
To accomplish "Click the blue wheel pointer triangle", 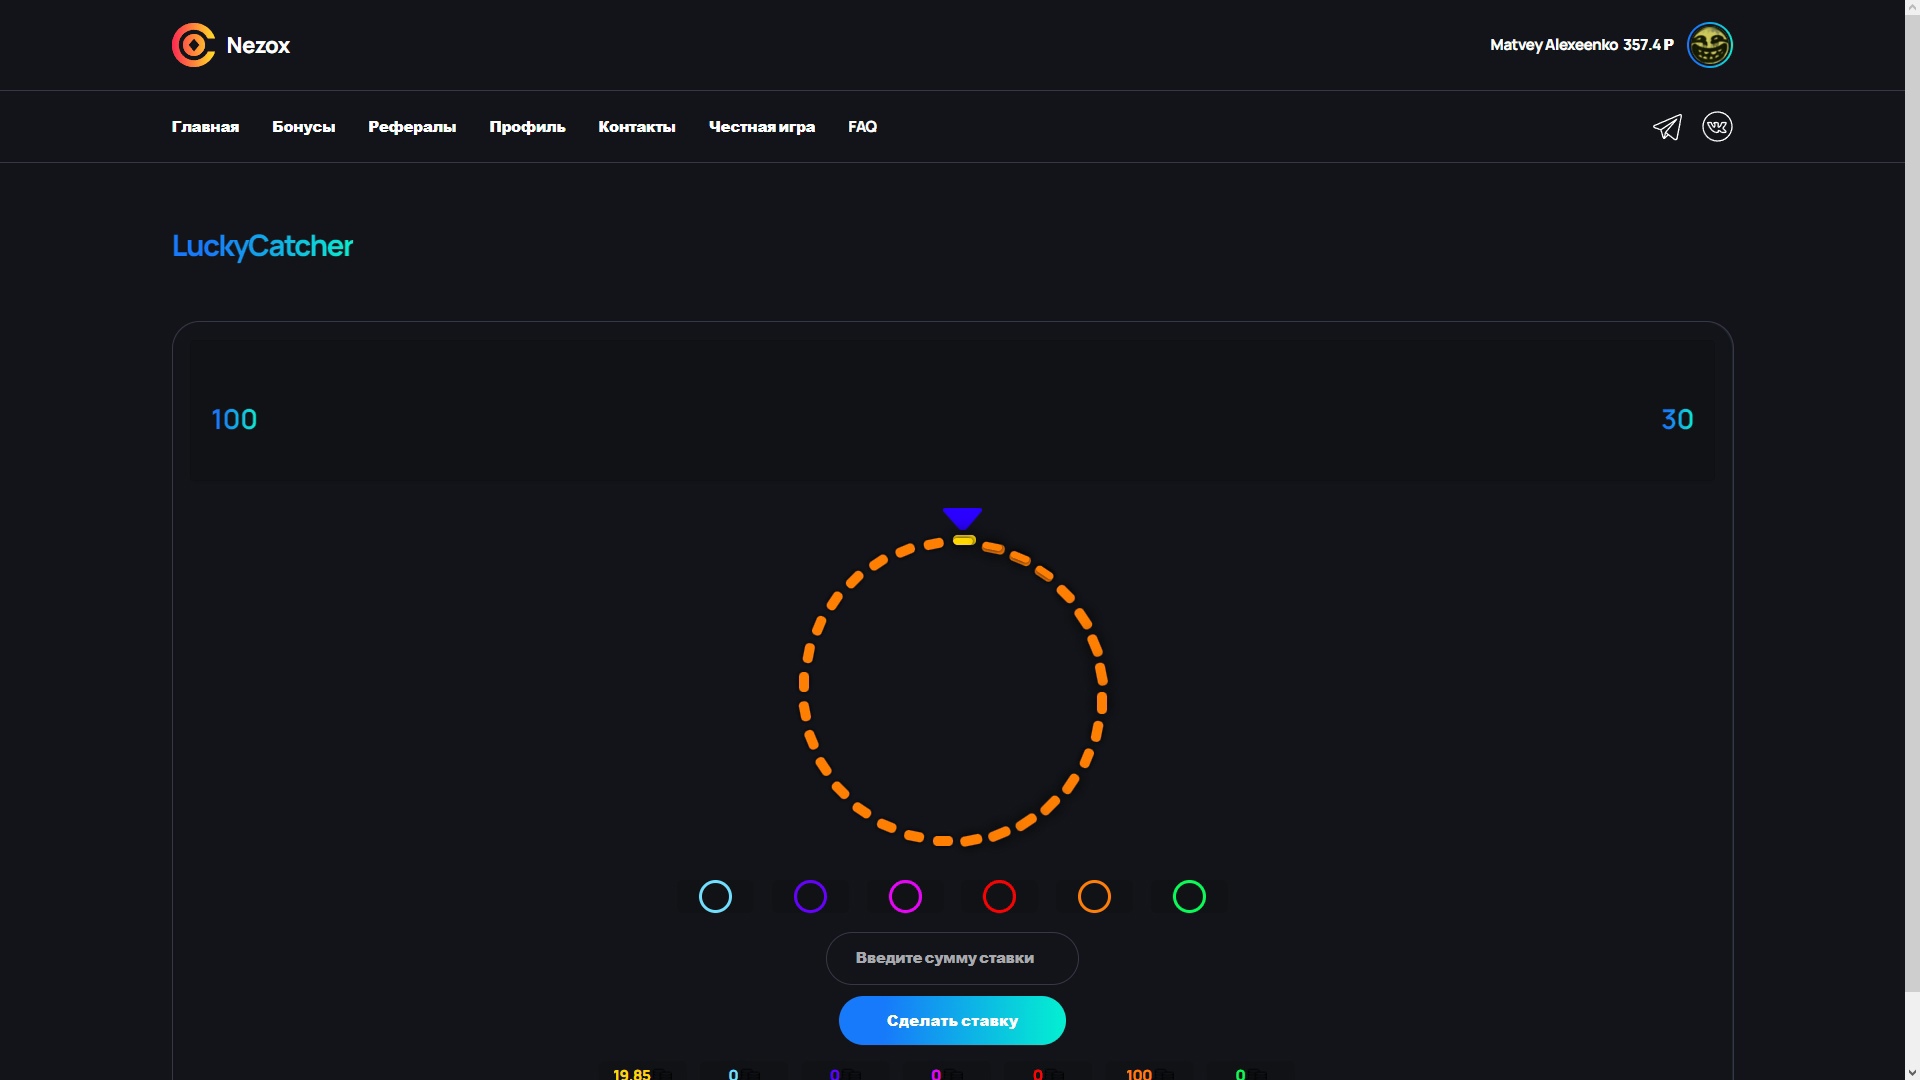I will [x=962, y=517].
